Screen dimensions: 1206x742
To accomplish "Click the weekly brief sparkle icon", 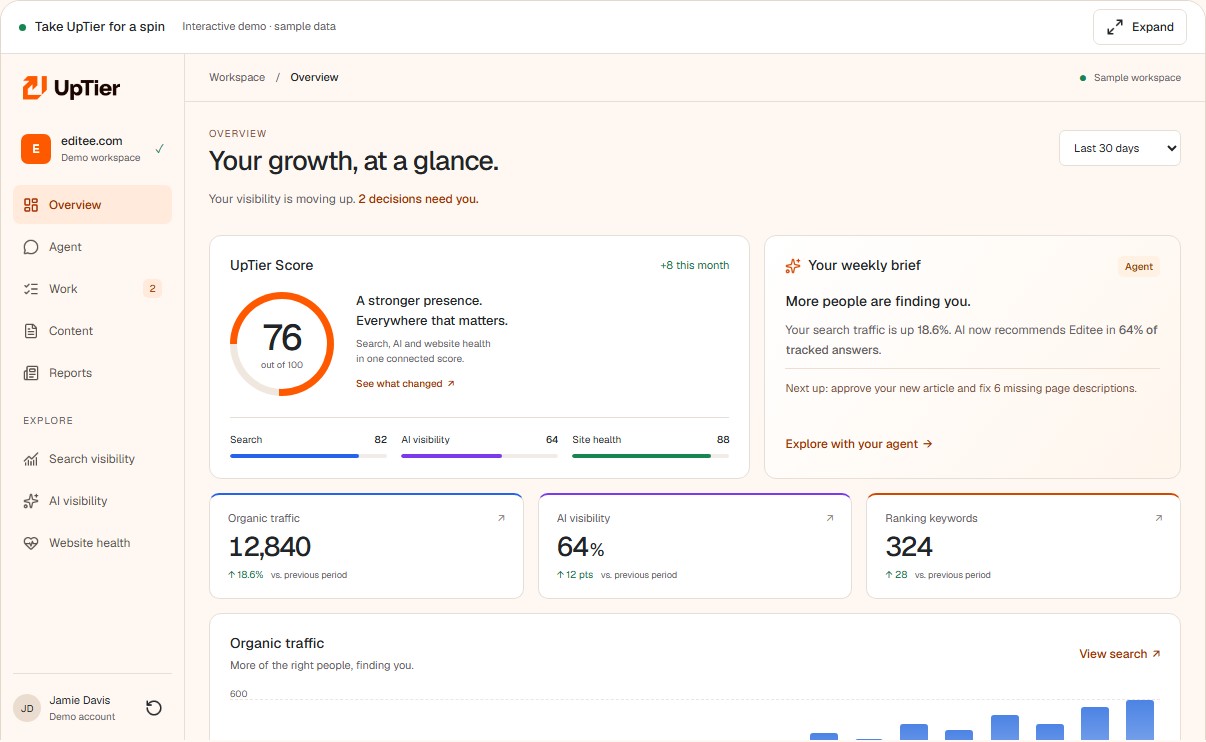I will 793,266.
